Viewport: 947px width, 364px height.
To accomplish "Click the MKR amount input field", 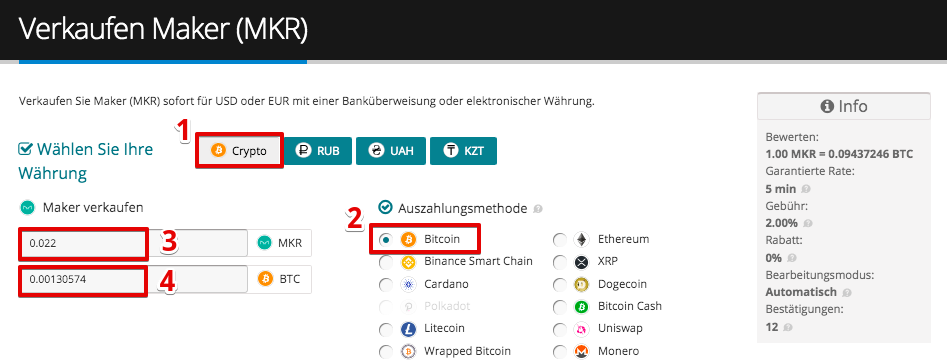I will [133, 243].
